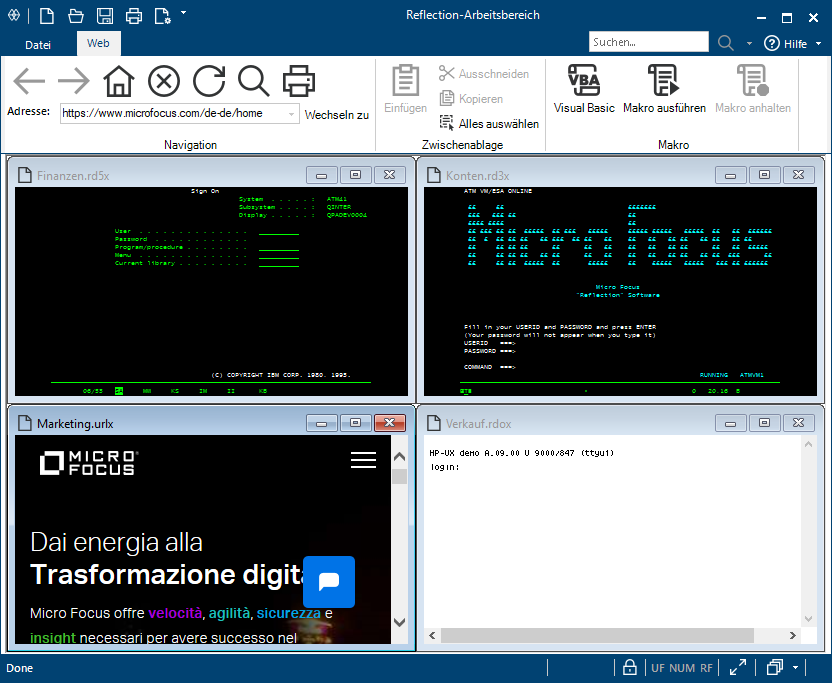Screen dimensions: 832x683
Task: Click Marketing scrollbar down arrow
Action: point(400,622)
